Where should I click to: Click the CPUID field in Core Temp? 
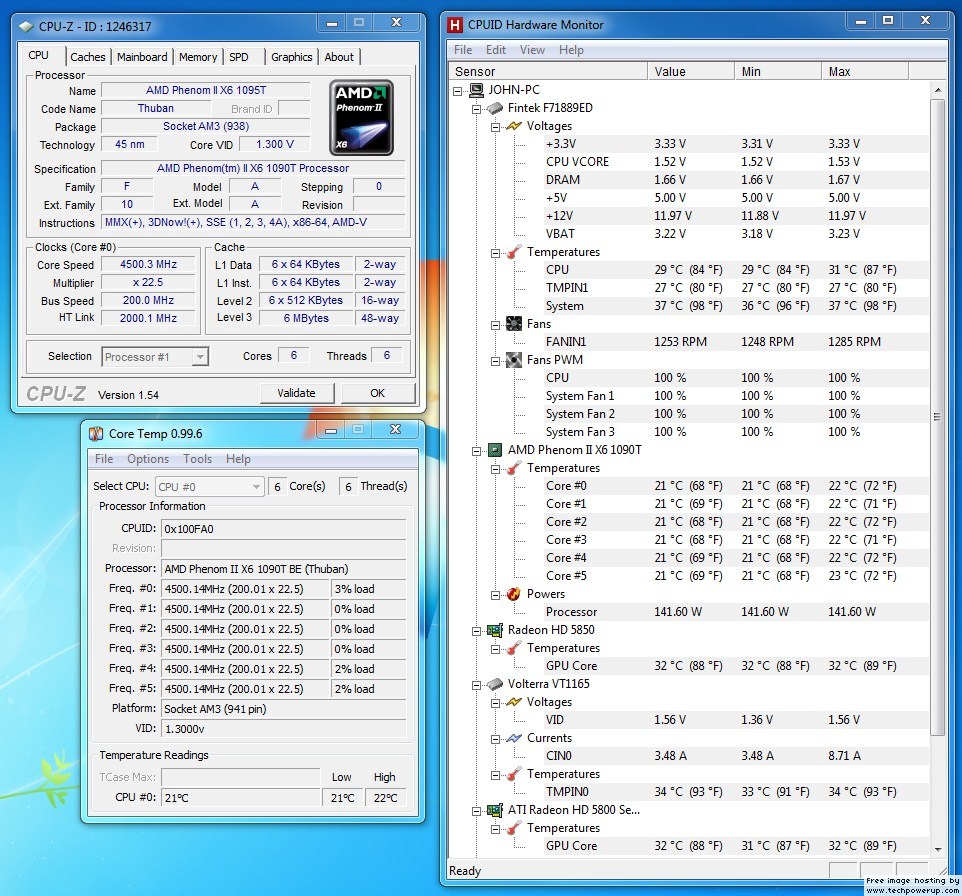tap(283, 529)
